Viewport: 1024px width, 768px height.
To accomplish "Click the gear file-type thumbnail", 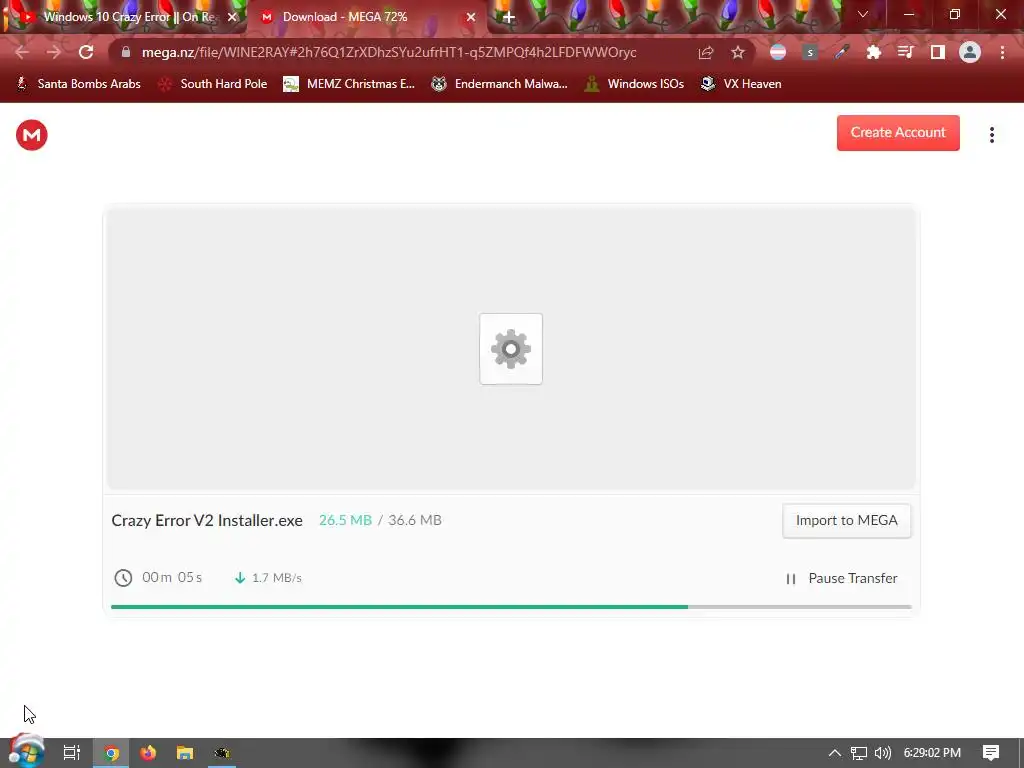I will click(511, 349).
